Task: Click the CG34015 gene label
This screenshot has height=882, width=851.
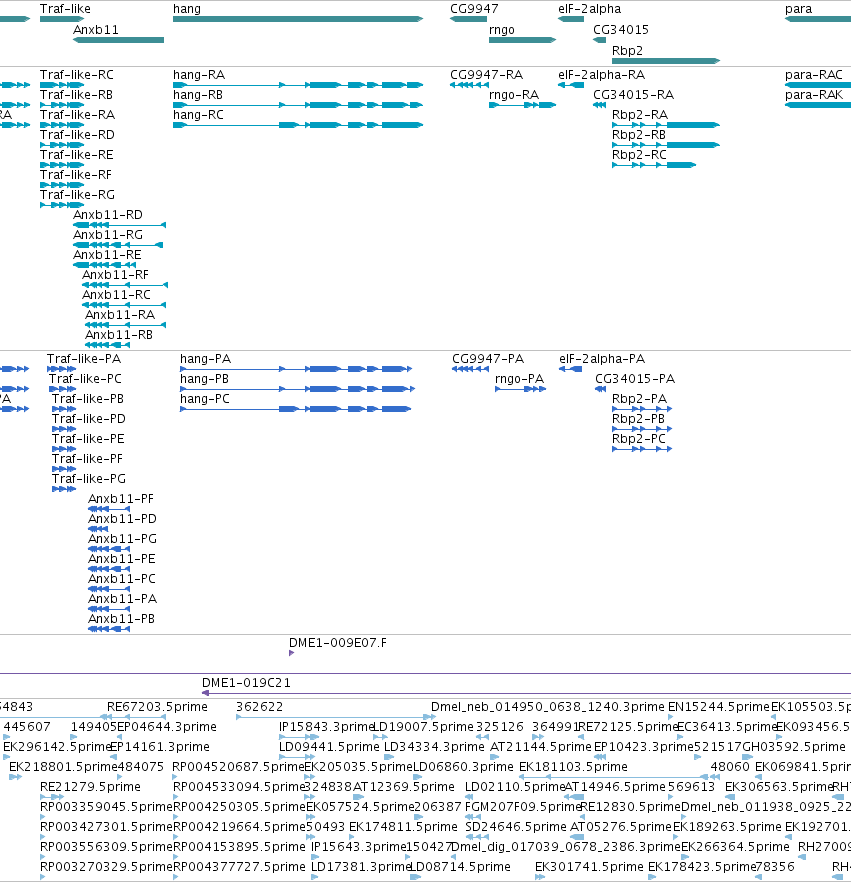Action: (621, 30)
